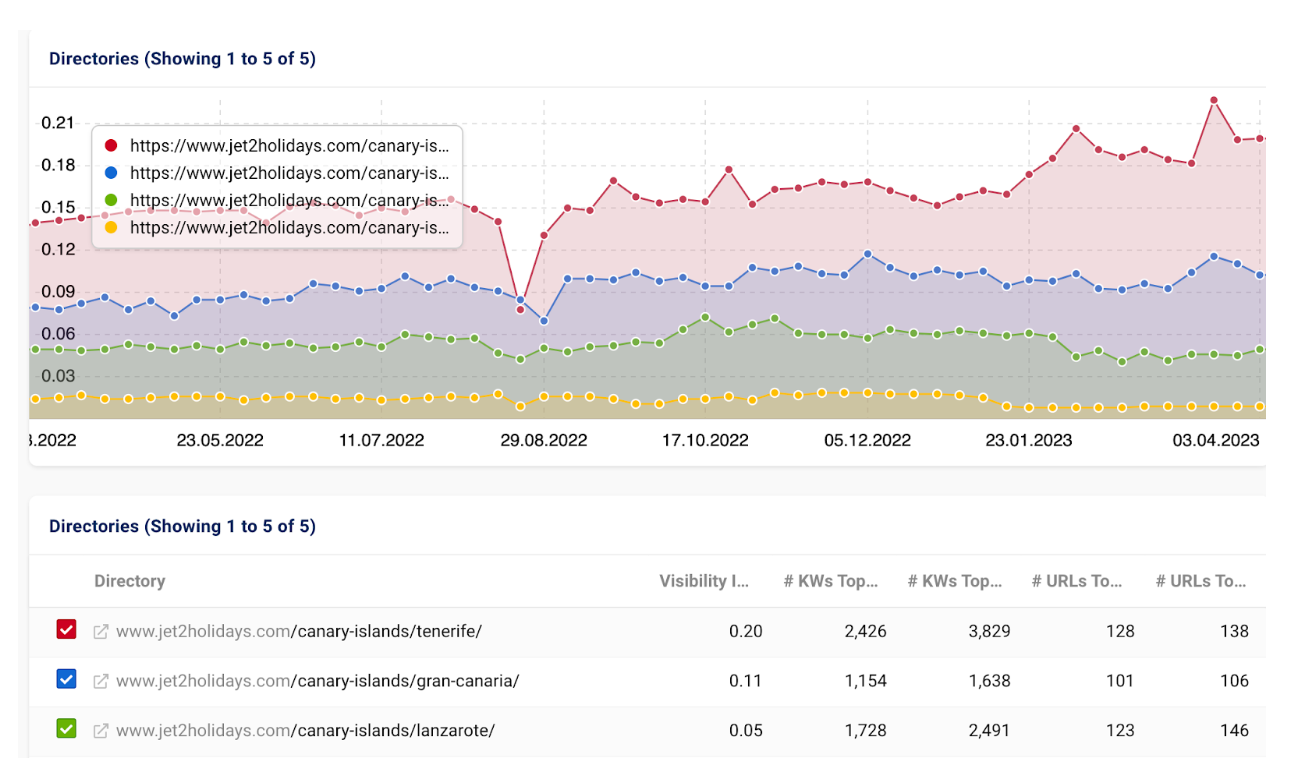The height and width of the screenshot is (769, 1297).
Task: Select the 17.10.2022 date label on chart axis
Action: (x=705, y=440)
